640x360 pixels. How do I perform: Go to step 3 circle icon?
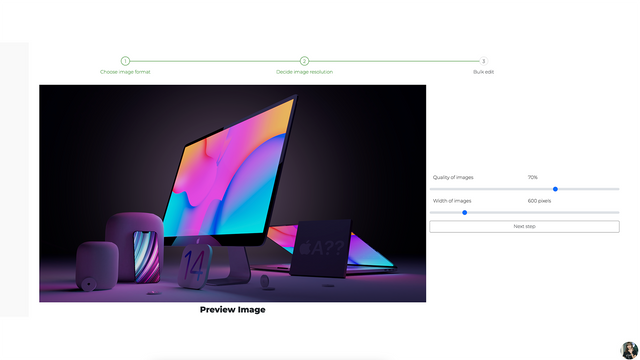click(483, 61)
